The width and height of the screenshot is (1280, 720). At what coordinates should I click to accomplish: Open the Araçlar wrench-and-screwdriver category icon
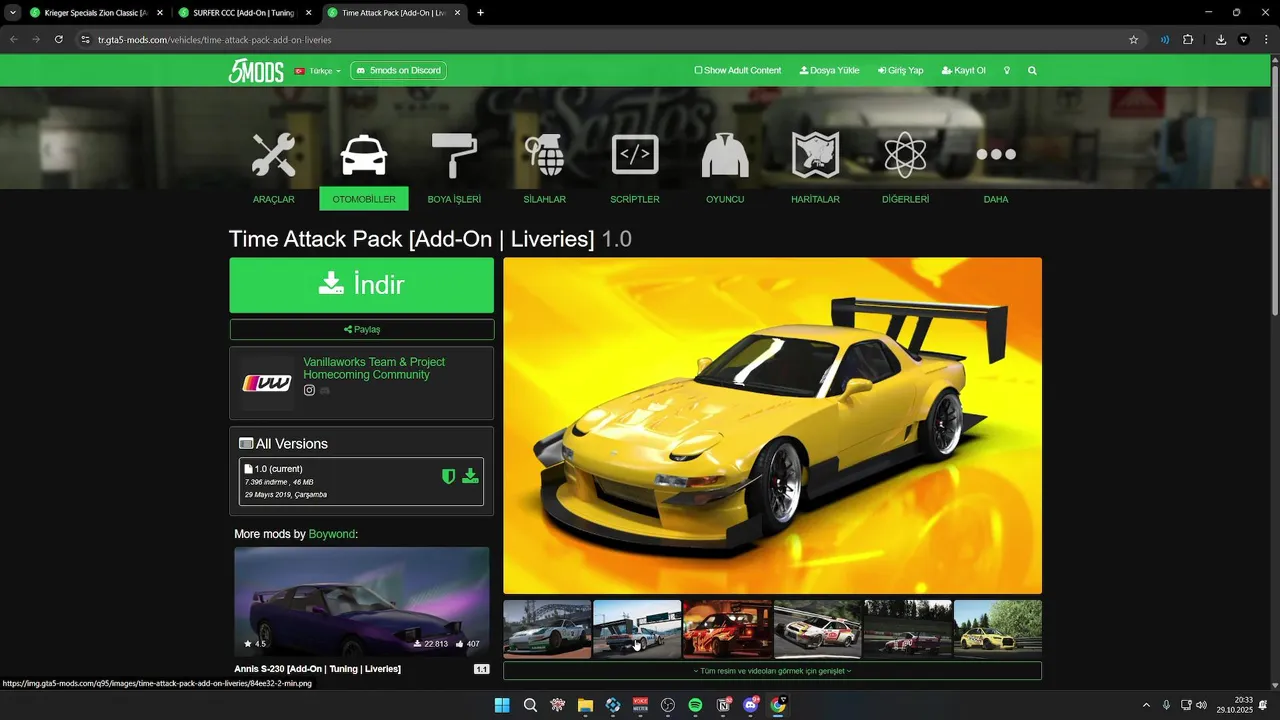[273, 155]
